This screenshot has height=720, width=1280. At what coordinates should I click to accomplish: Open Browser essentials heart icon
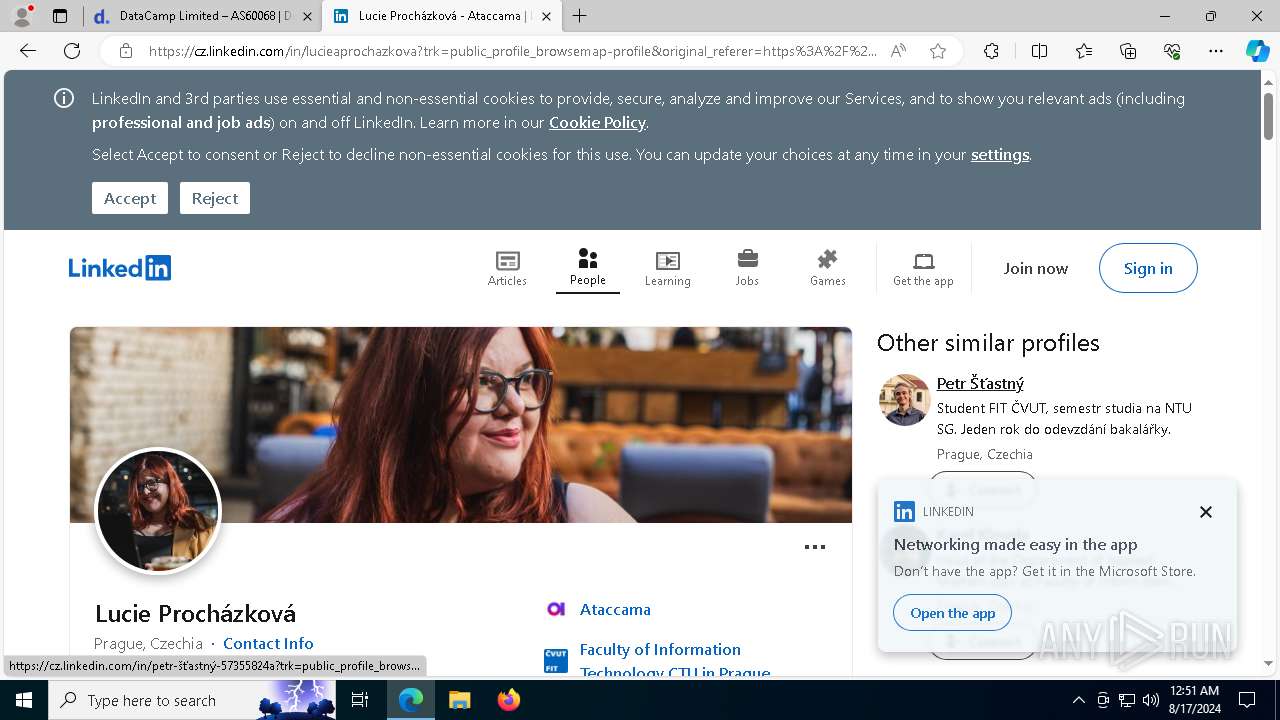pos(1172,51)
